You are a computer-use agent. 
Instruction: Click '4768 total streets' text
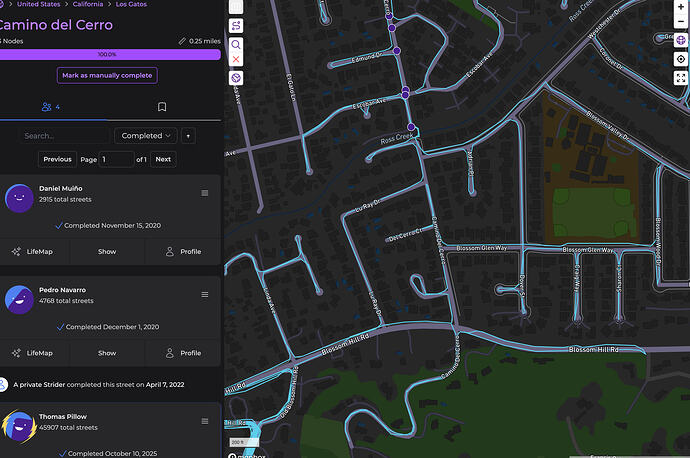66,301
